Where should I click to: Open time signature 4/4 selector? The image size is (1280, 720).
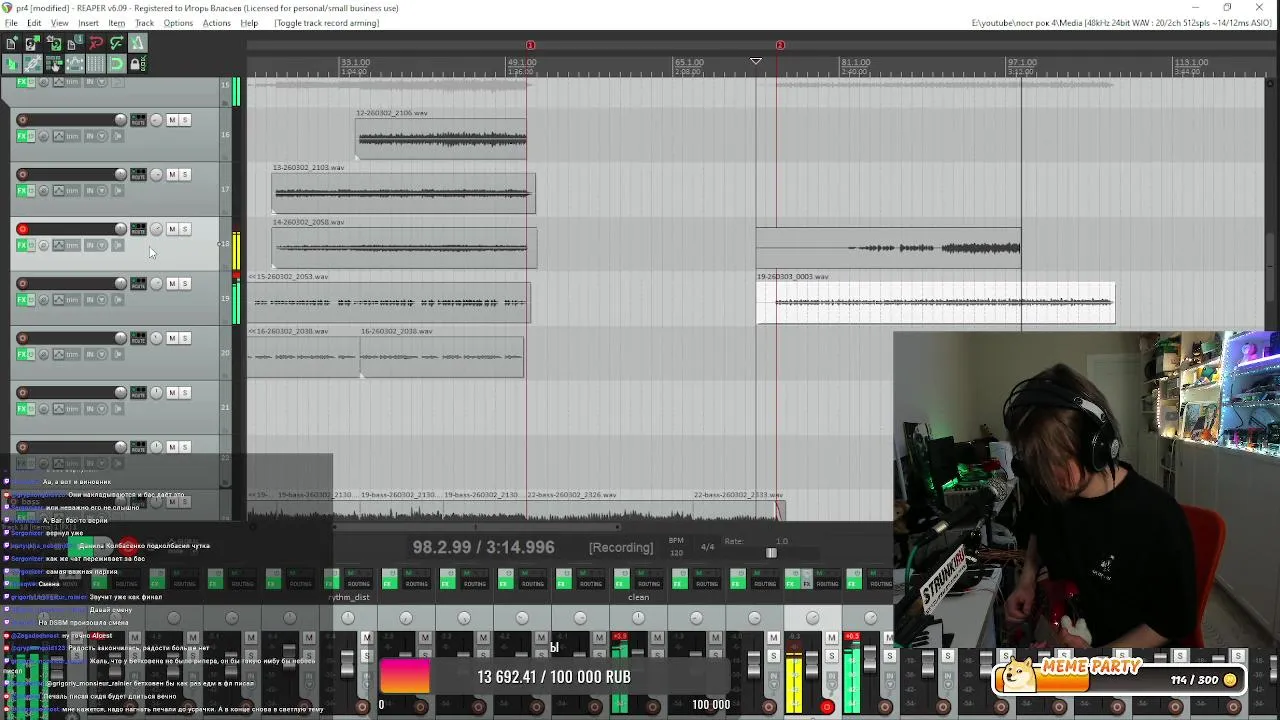(707, 547)
